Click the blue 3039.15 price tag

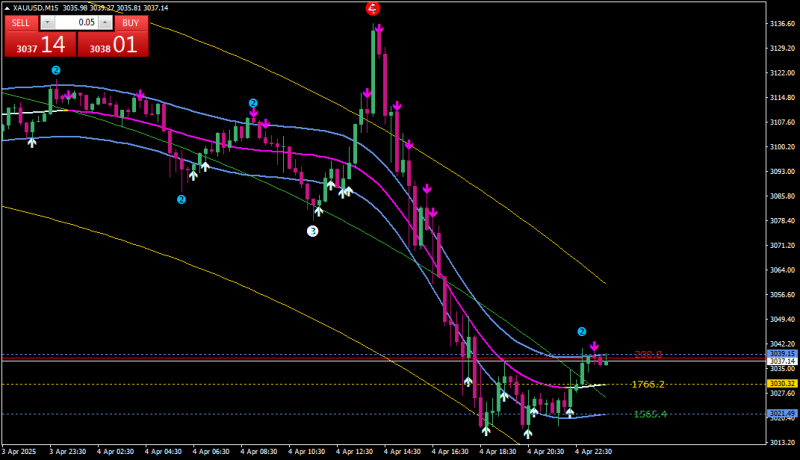click(782, 353)
